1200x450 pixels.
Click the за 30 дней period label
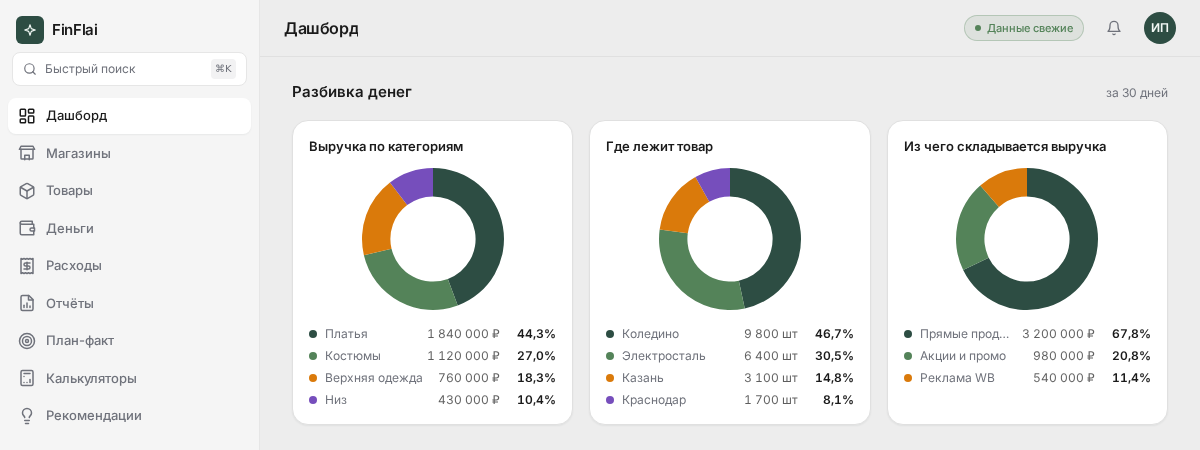coord(1137,93)
